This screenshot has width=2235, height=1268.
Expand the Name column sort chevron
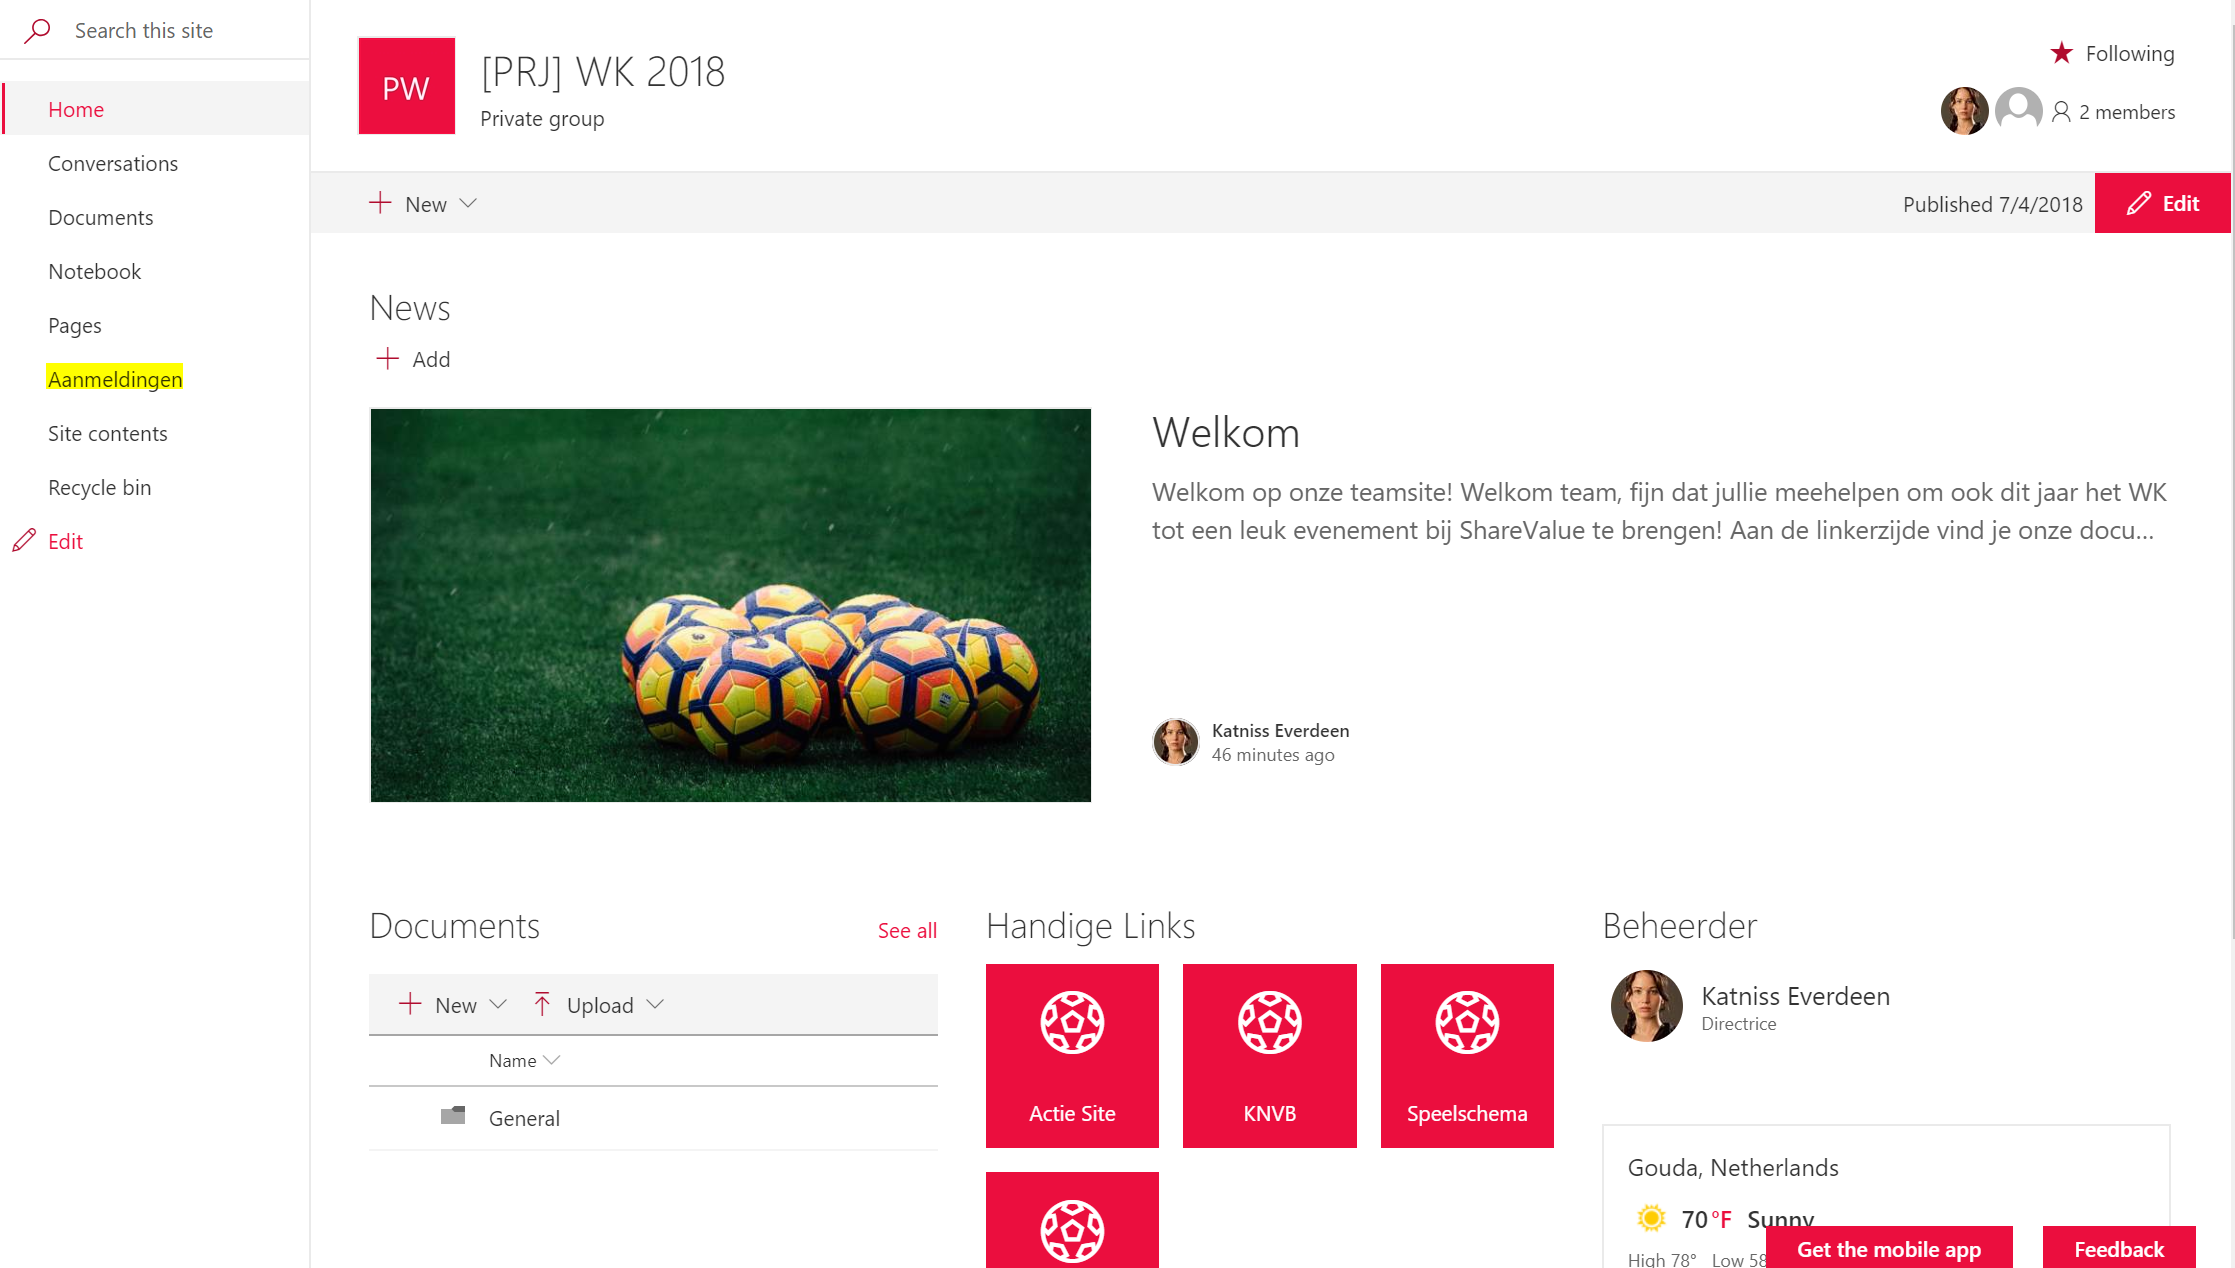coord(551,1060)
